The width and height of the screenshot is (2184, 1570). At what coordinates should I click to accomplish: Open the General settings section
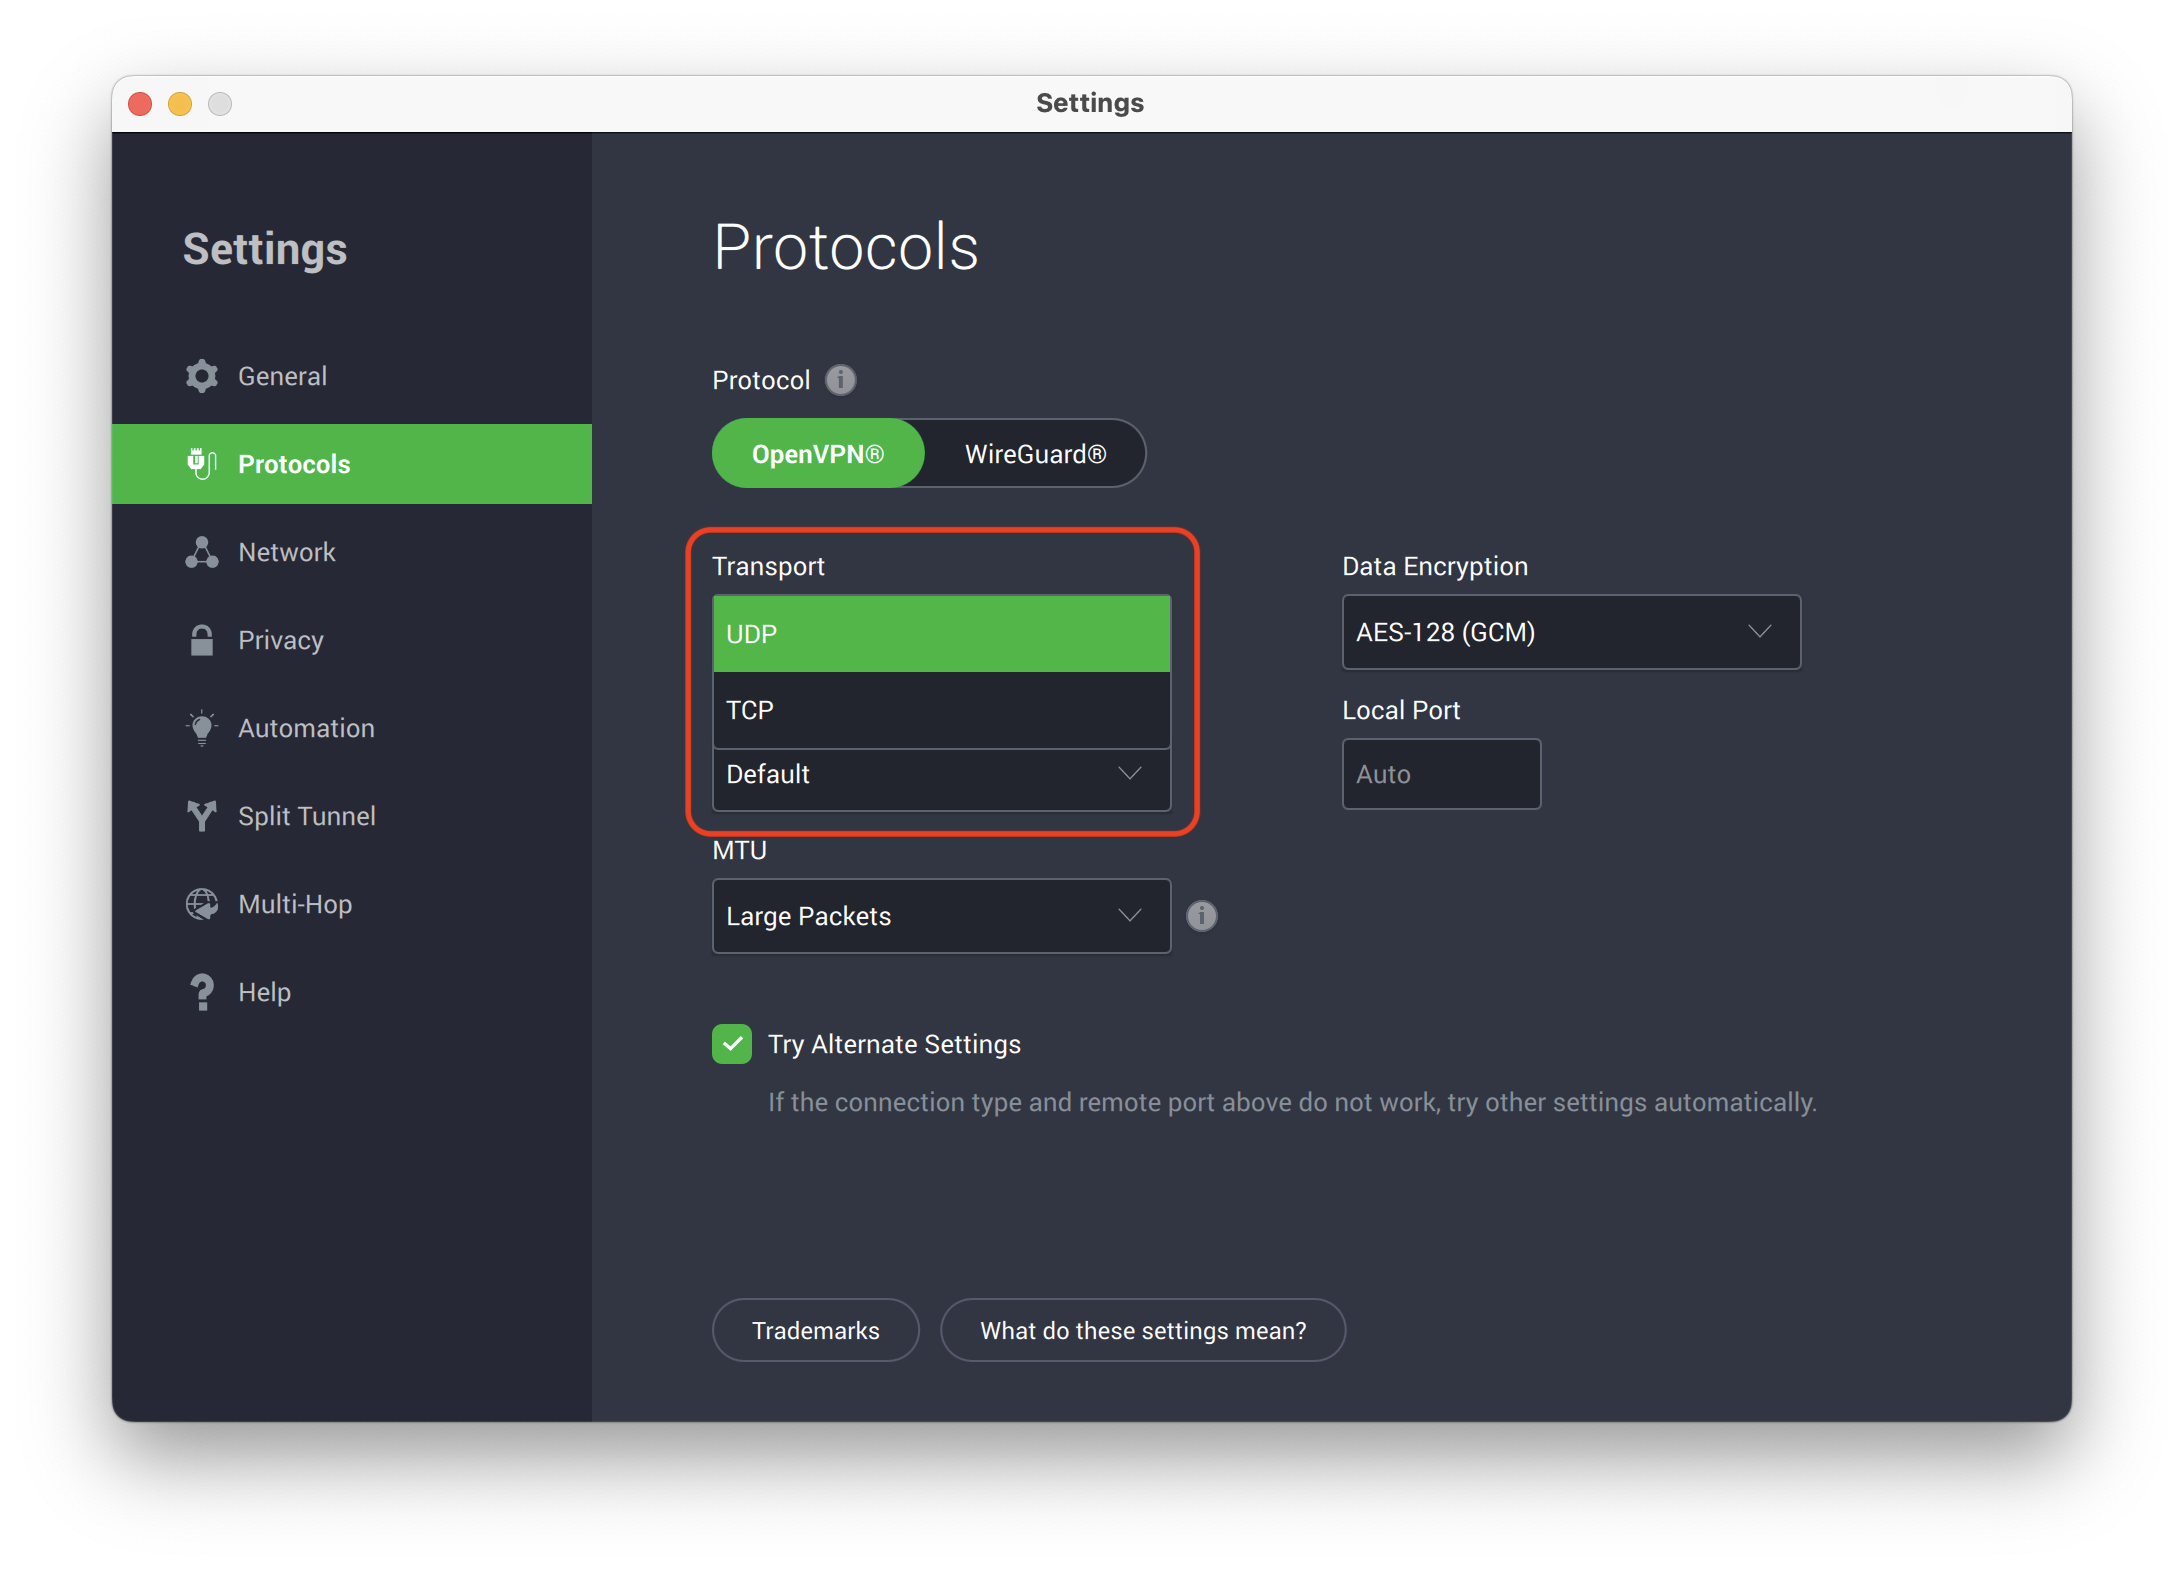pyautogui.click(x=352, y=376)
